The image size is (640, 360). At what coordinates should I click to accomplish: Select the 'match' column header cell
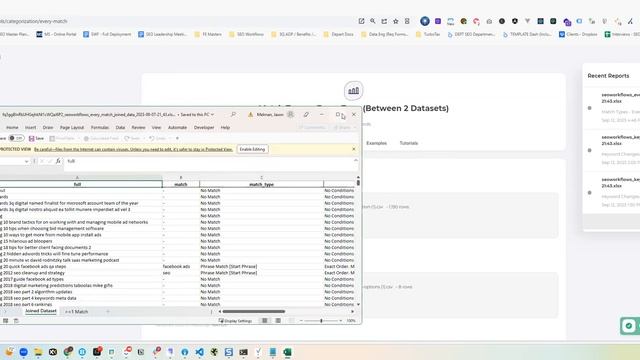(181, 184)
